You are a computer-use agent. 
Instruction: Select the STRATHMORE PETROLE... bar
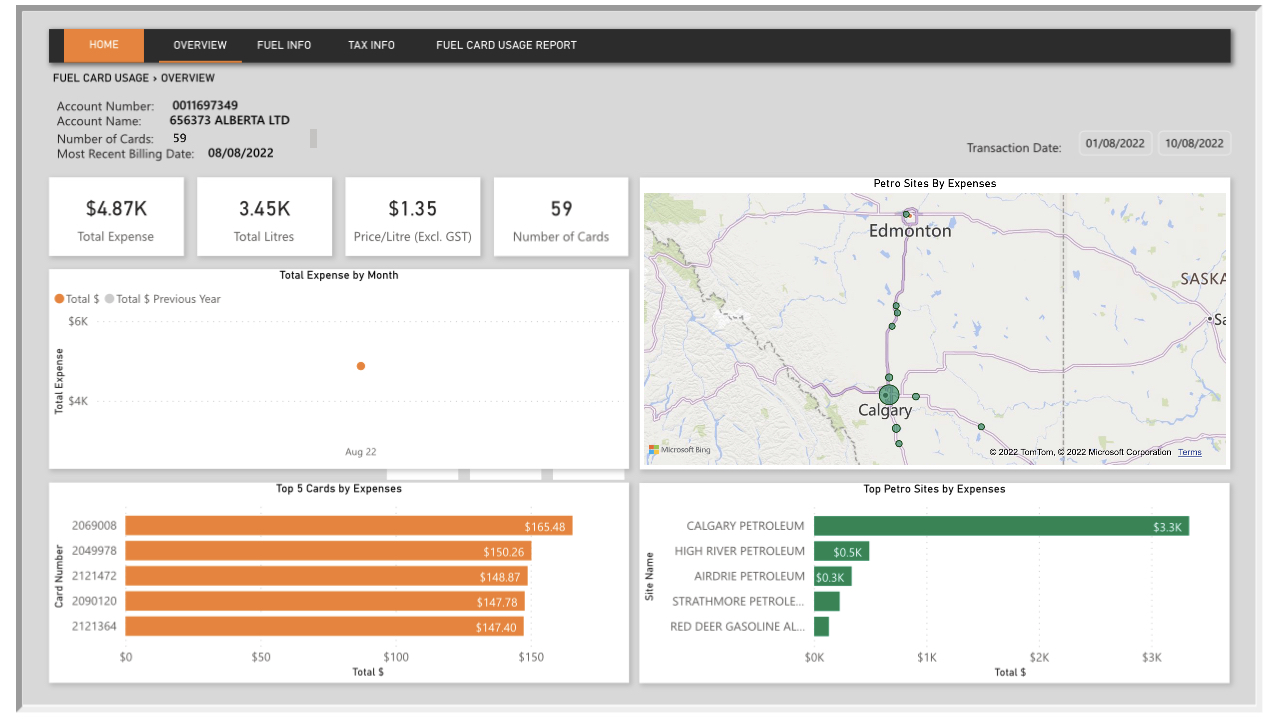(826, 602)
